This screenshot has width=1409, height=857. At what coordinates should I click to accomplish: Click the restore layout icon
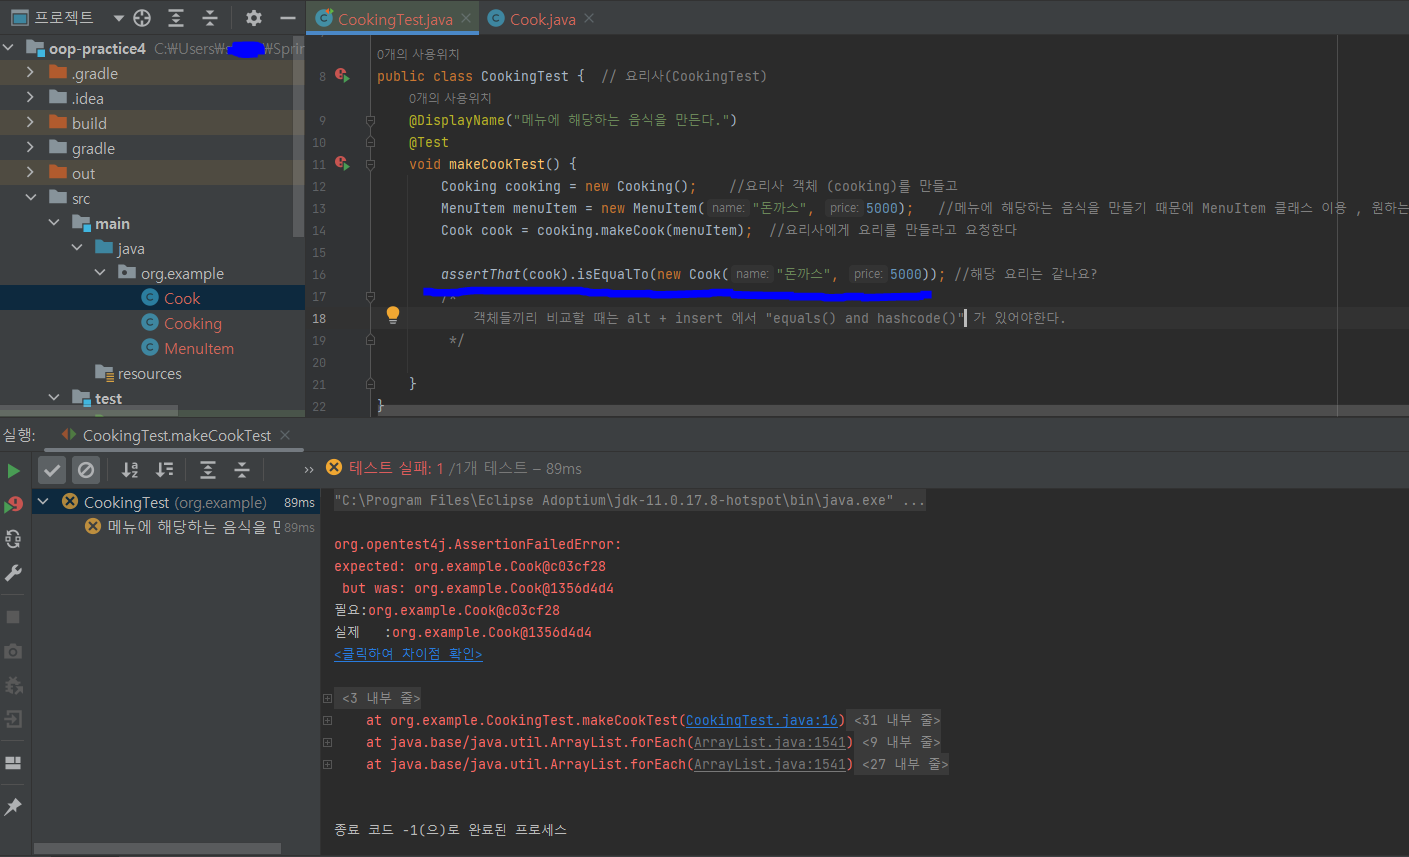[x=13, y=763]
